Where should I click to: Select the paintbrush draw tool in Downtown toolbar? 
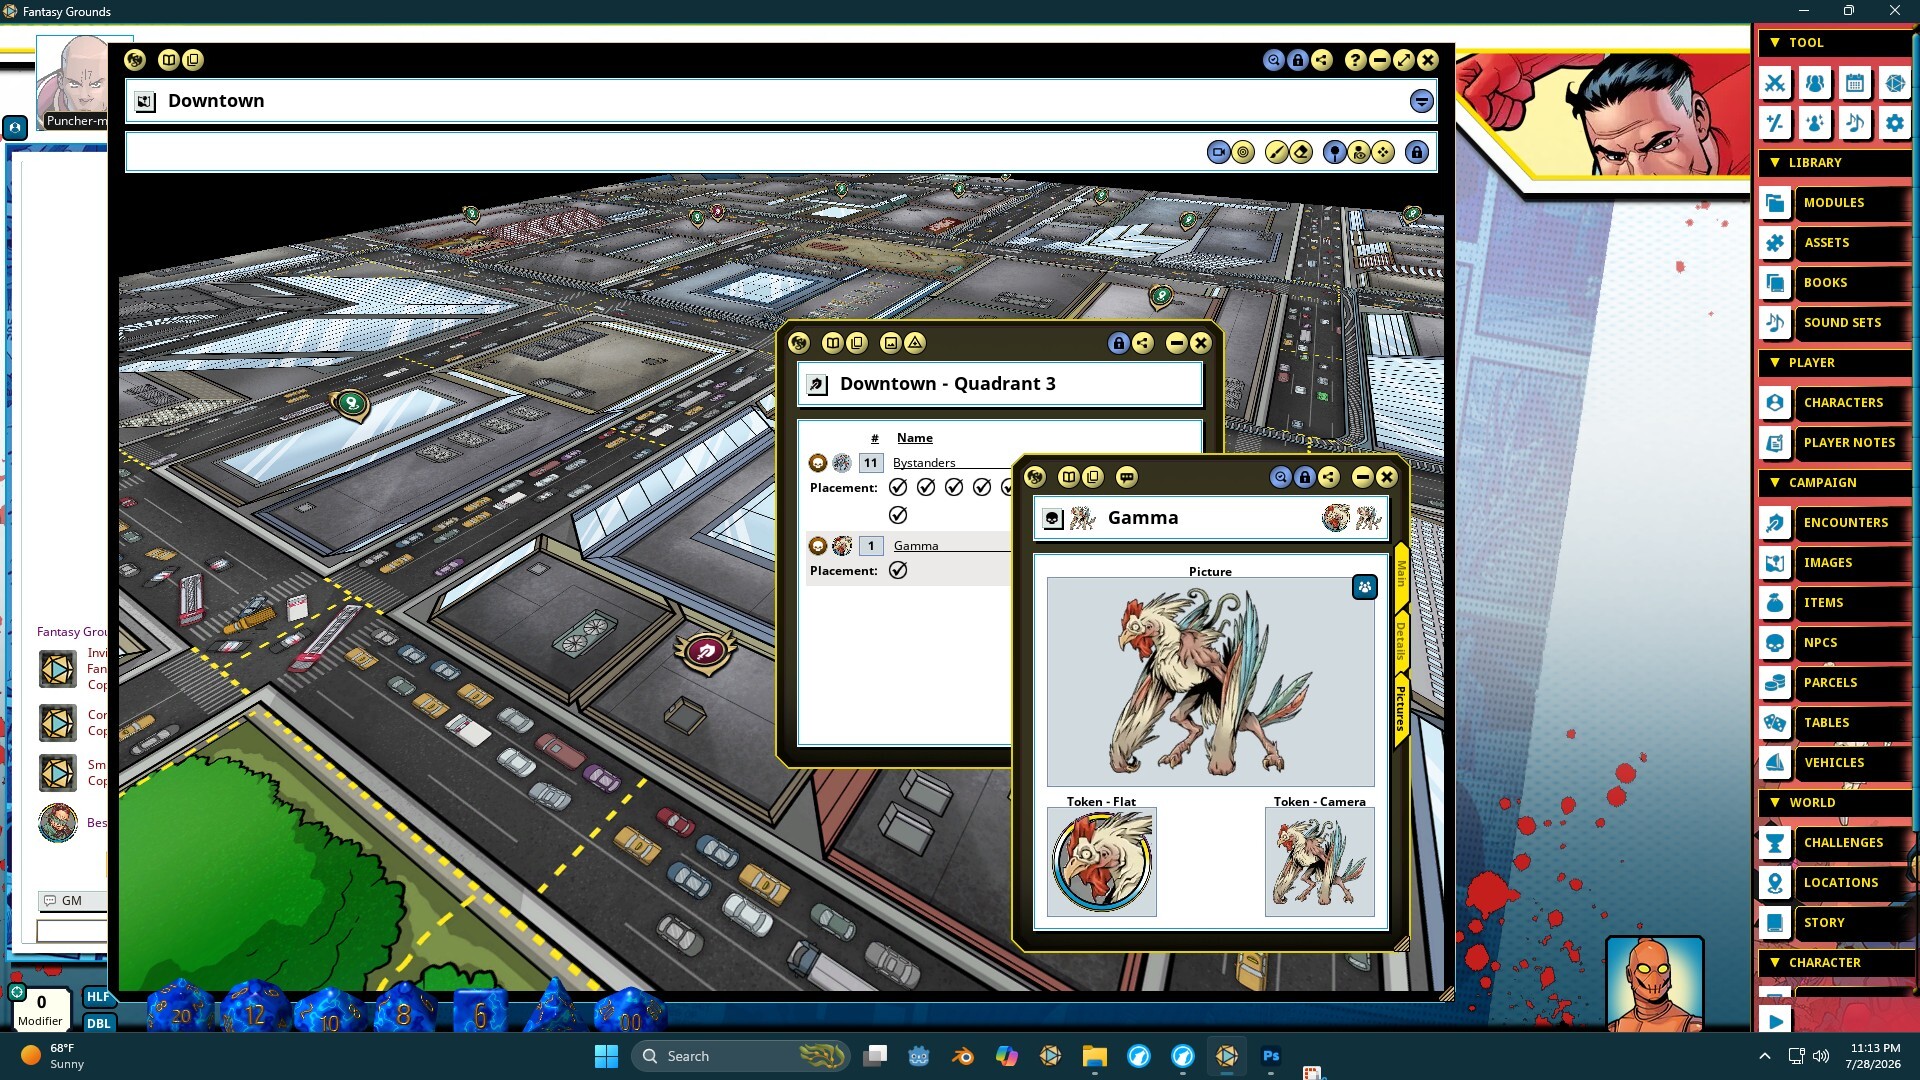(x=1277, y=152)
